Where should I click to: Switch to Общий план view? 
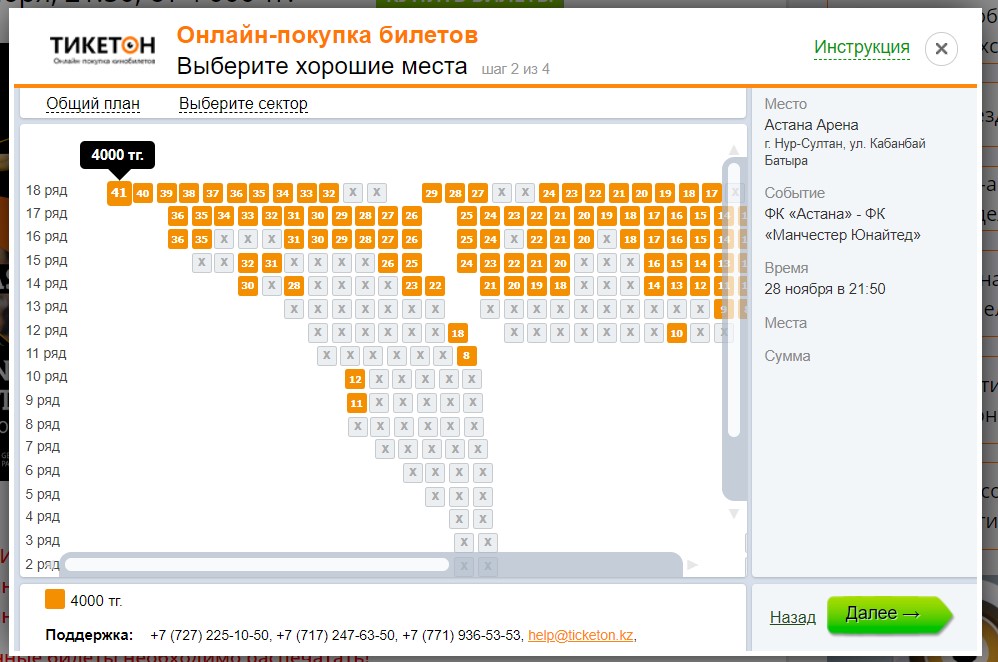pyautogui.click(x=93, y=104)
